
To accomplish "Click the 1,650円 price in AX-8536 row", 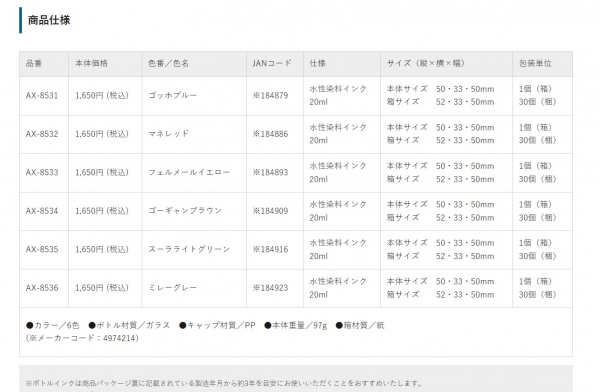I will pos(102,288).
